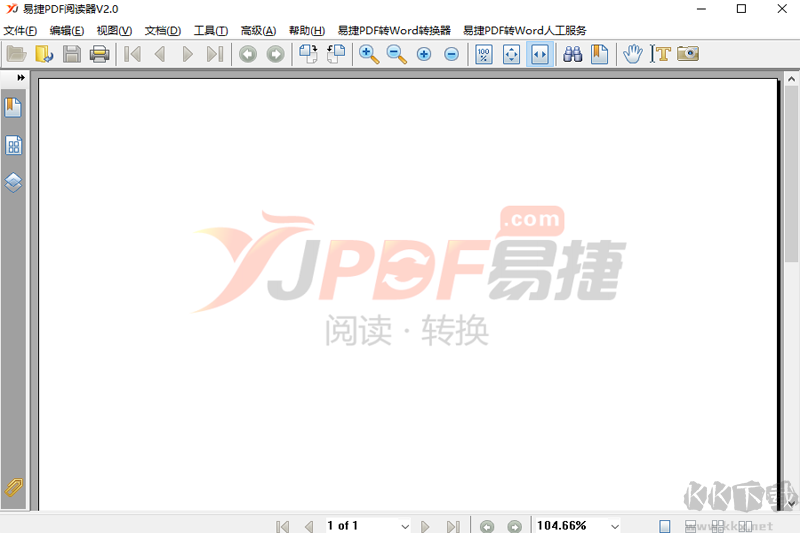Open the 文件(F) menu
Viewport: 800px width, 533px height.
pos(20,31)
